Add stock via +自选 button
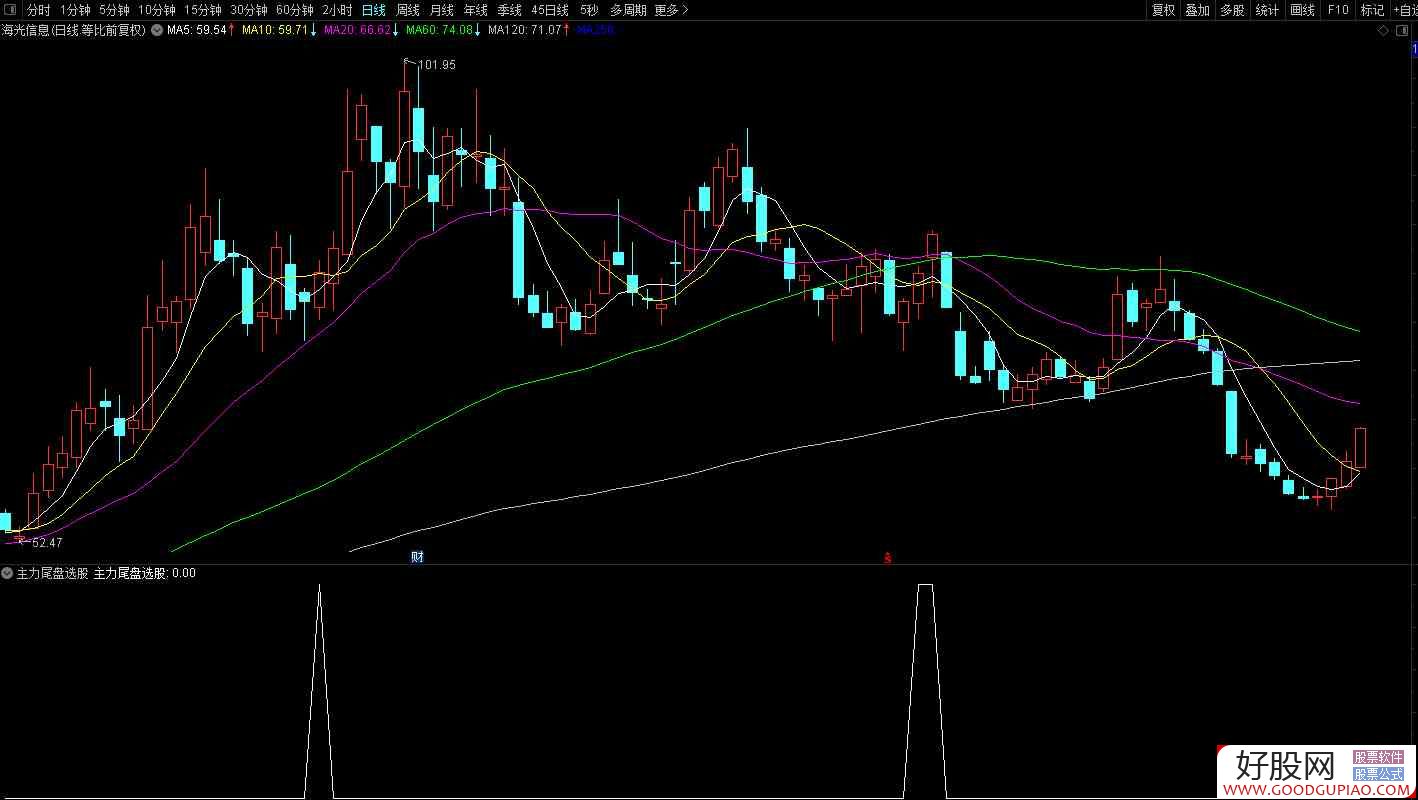The height and width of the screenshot is (800, 1418). point(1404,10)
